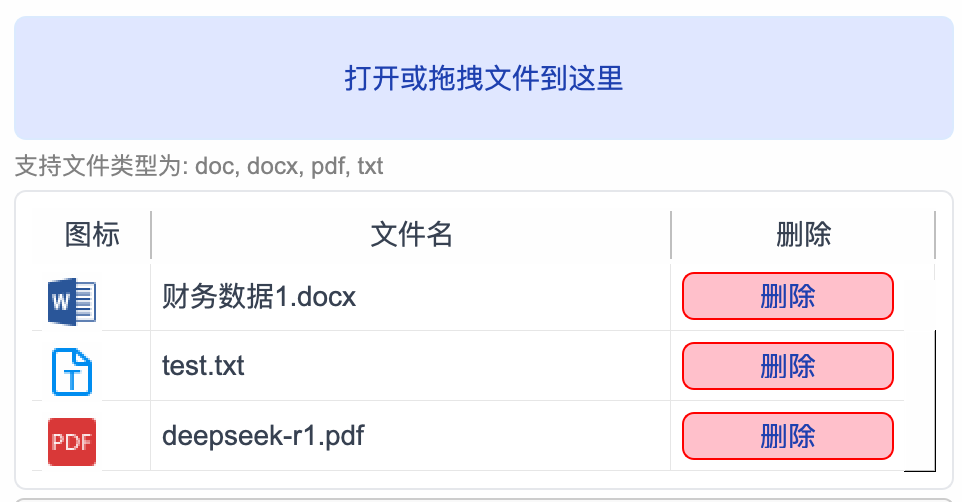Click blank space right of deepseek-r1.pdf name
The image size is (962, 502).
click(517, 436)
